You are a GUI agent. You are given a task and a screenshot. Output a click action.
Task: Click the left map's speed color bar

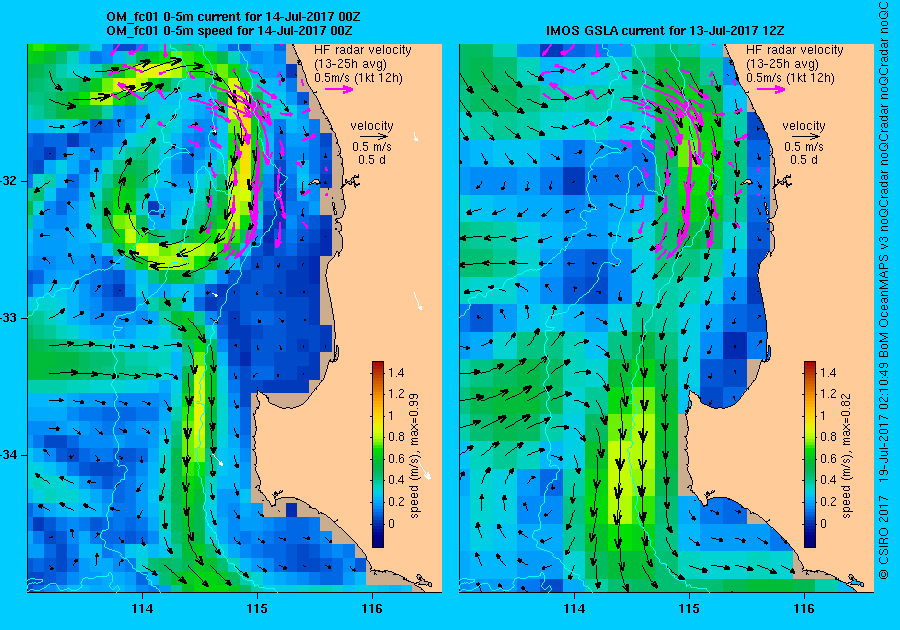pos(378,454)
